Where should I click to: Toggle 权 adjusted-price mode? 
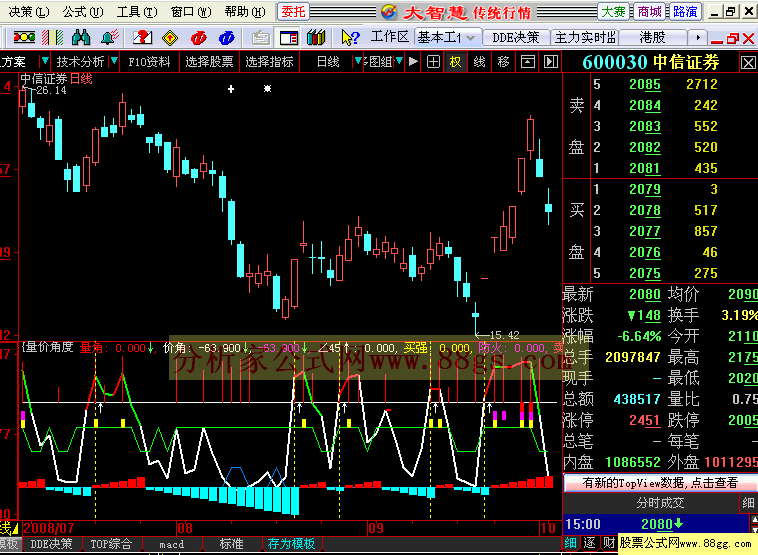455,61
